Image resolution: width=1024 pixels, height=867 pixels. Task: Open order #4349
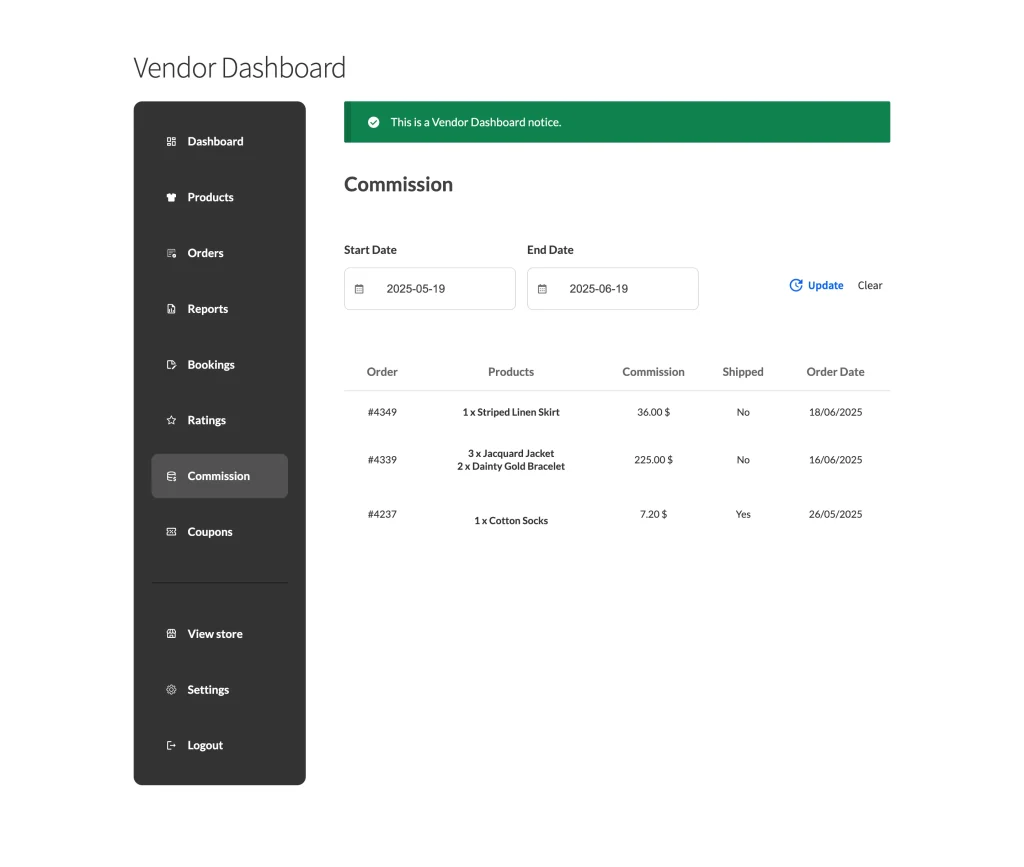(x=382, y=413)
